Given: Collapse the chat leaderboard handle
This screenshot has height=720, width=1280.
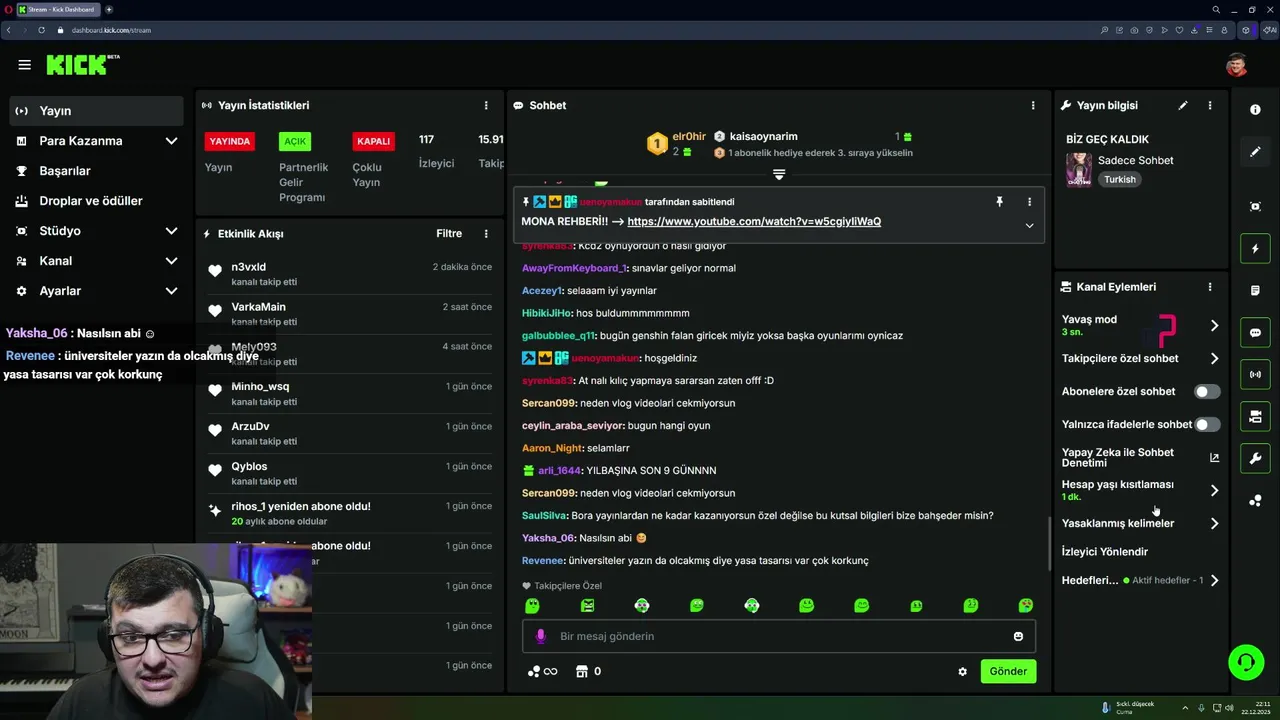Looking at the screenshot, I should (779, 174).
